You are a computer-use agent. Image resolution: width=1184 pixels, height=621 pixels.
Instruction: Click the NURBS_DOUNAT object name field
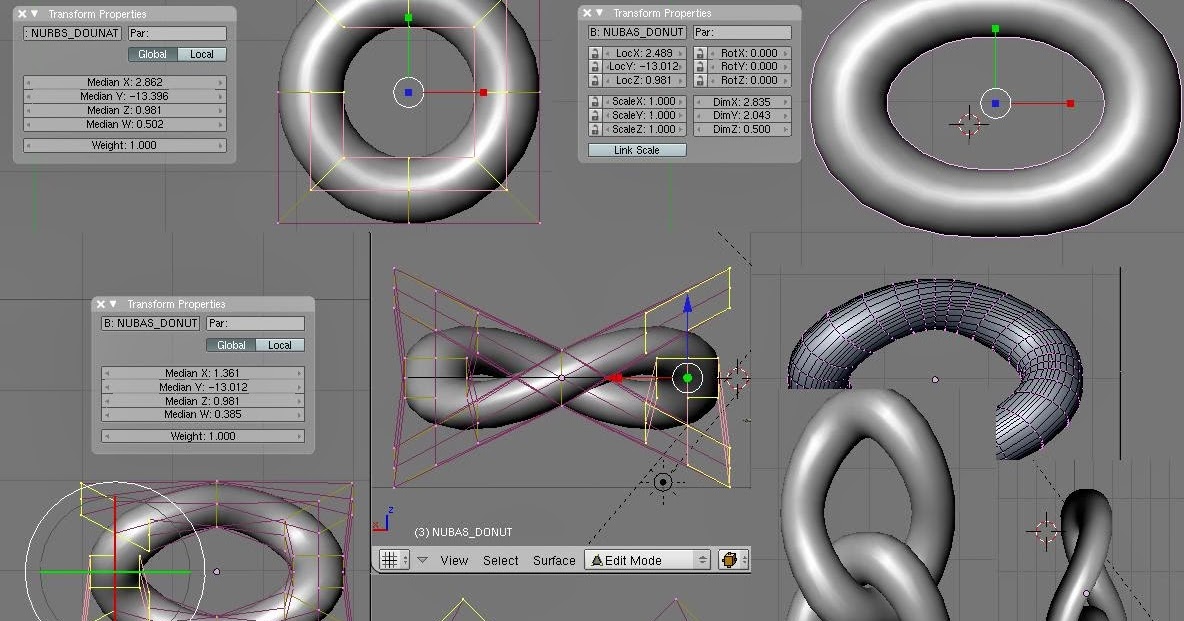click(72, 33)
